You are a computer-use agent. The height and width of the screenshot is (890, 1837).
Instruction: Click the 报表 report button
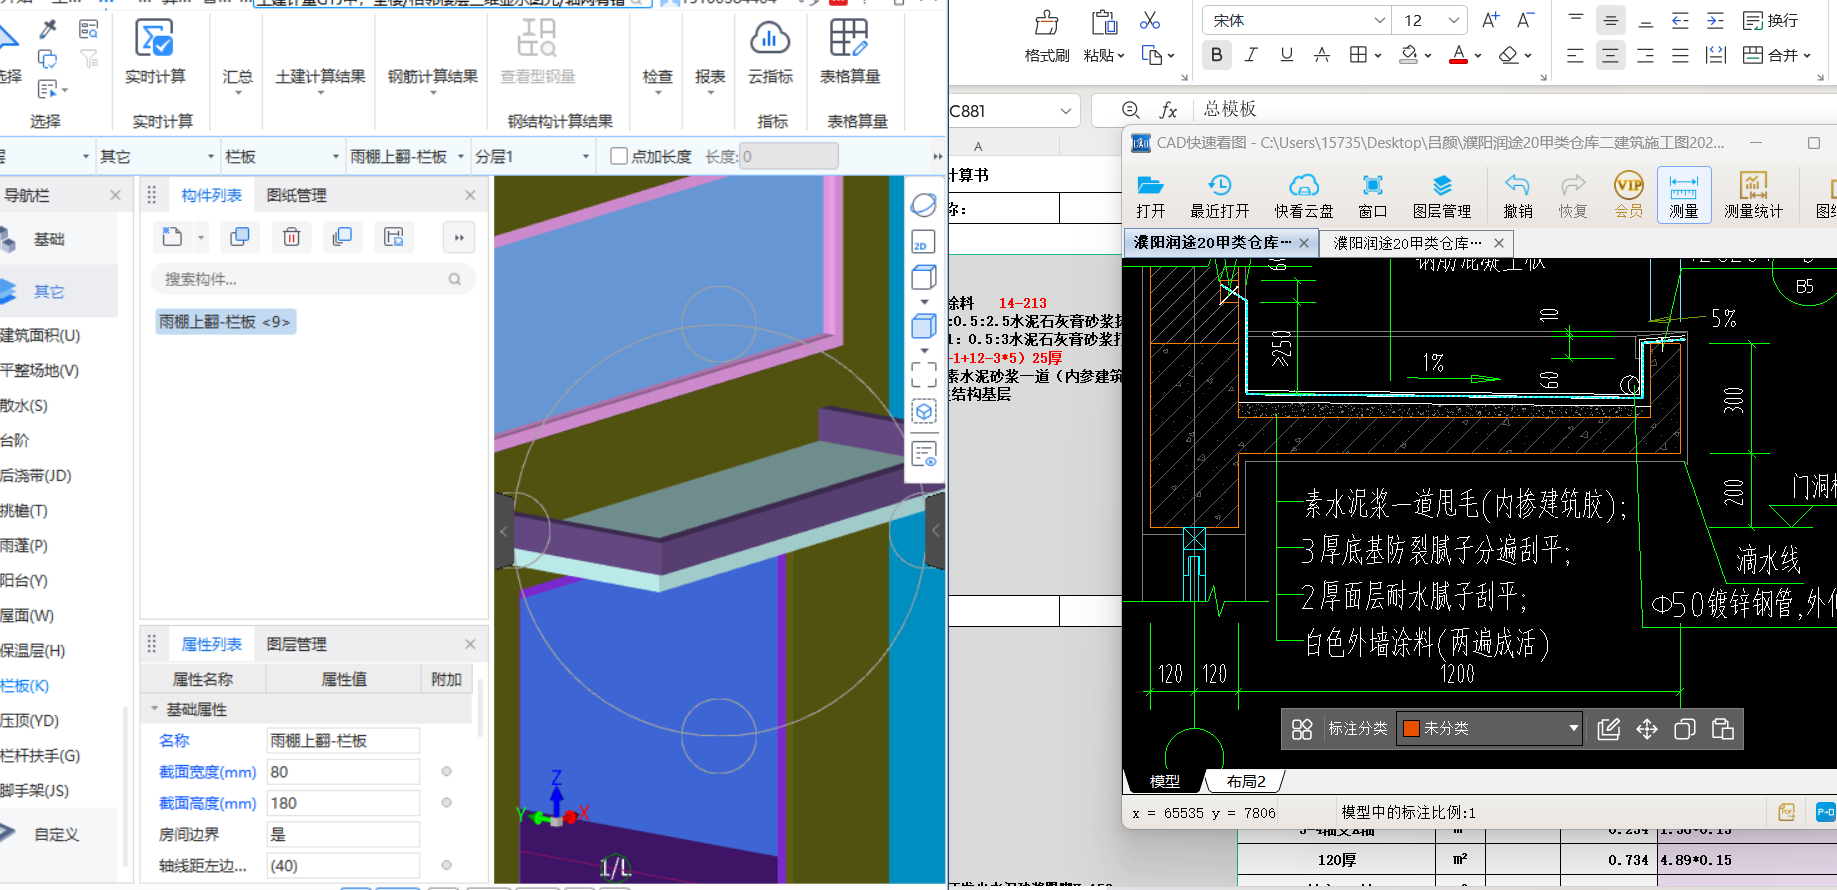[710, 77]
